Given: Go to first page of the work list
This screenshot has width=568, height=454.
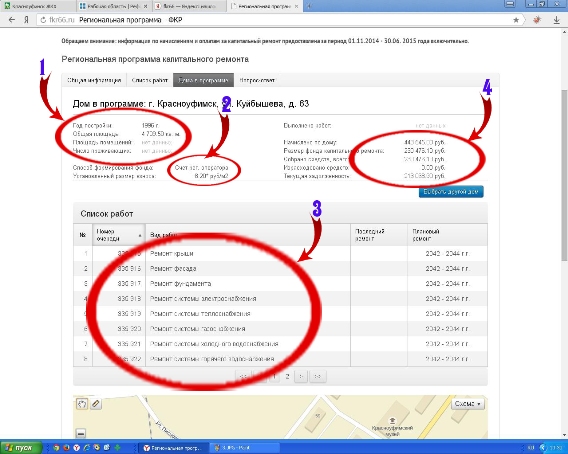Looking at the screenshot, I should [243, 376].
